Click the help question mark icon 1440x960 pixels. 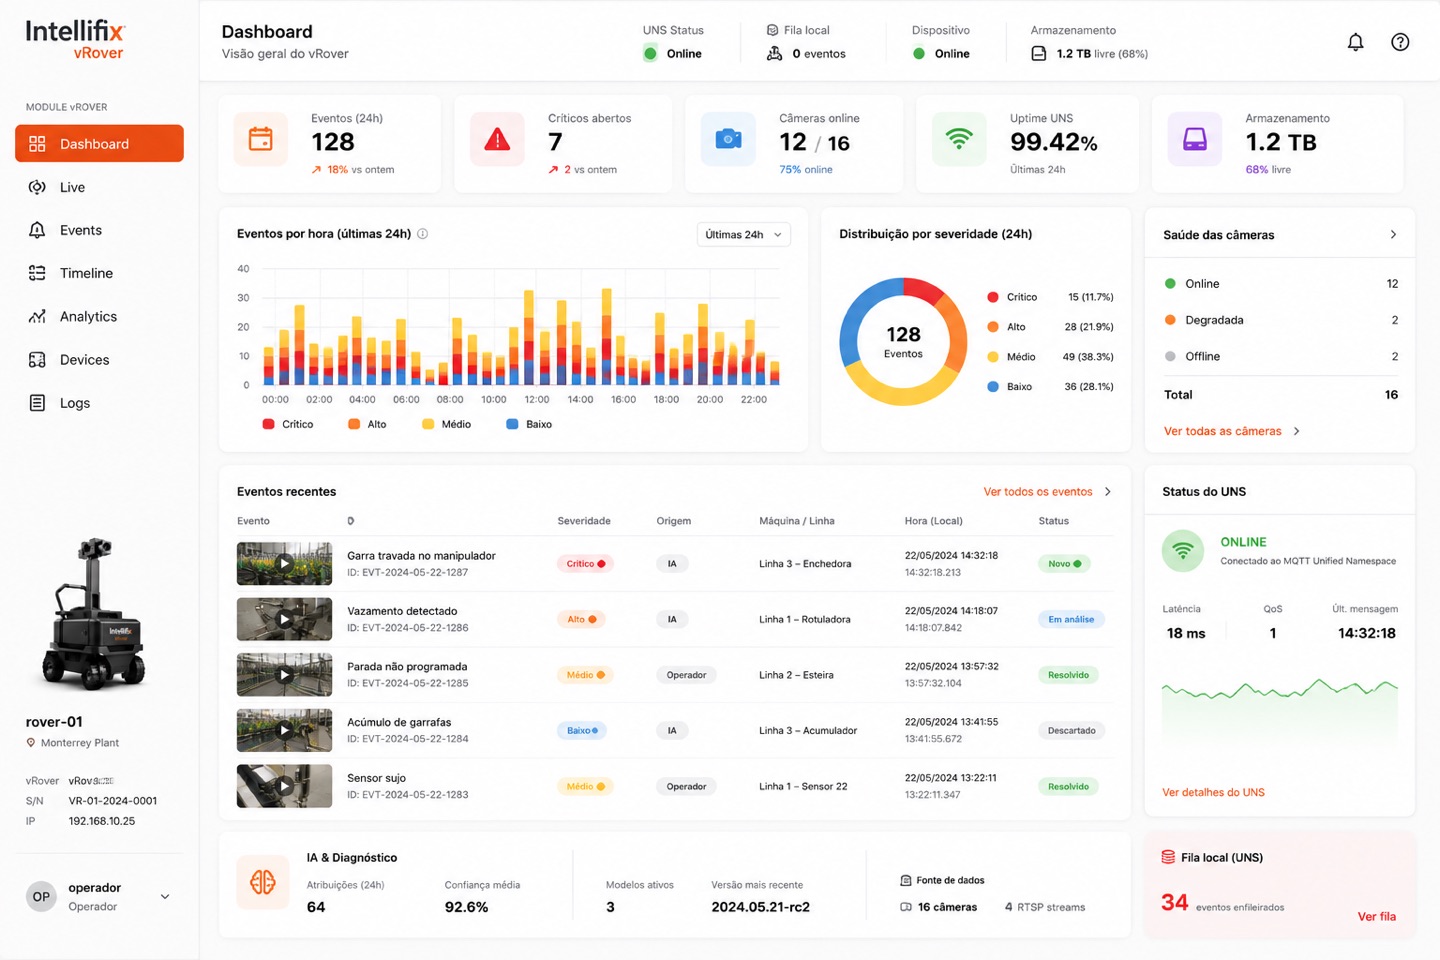pos(1400,42)
